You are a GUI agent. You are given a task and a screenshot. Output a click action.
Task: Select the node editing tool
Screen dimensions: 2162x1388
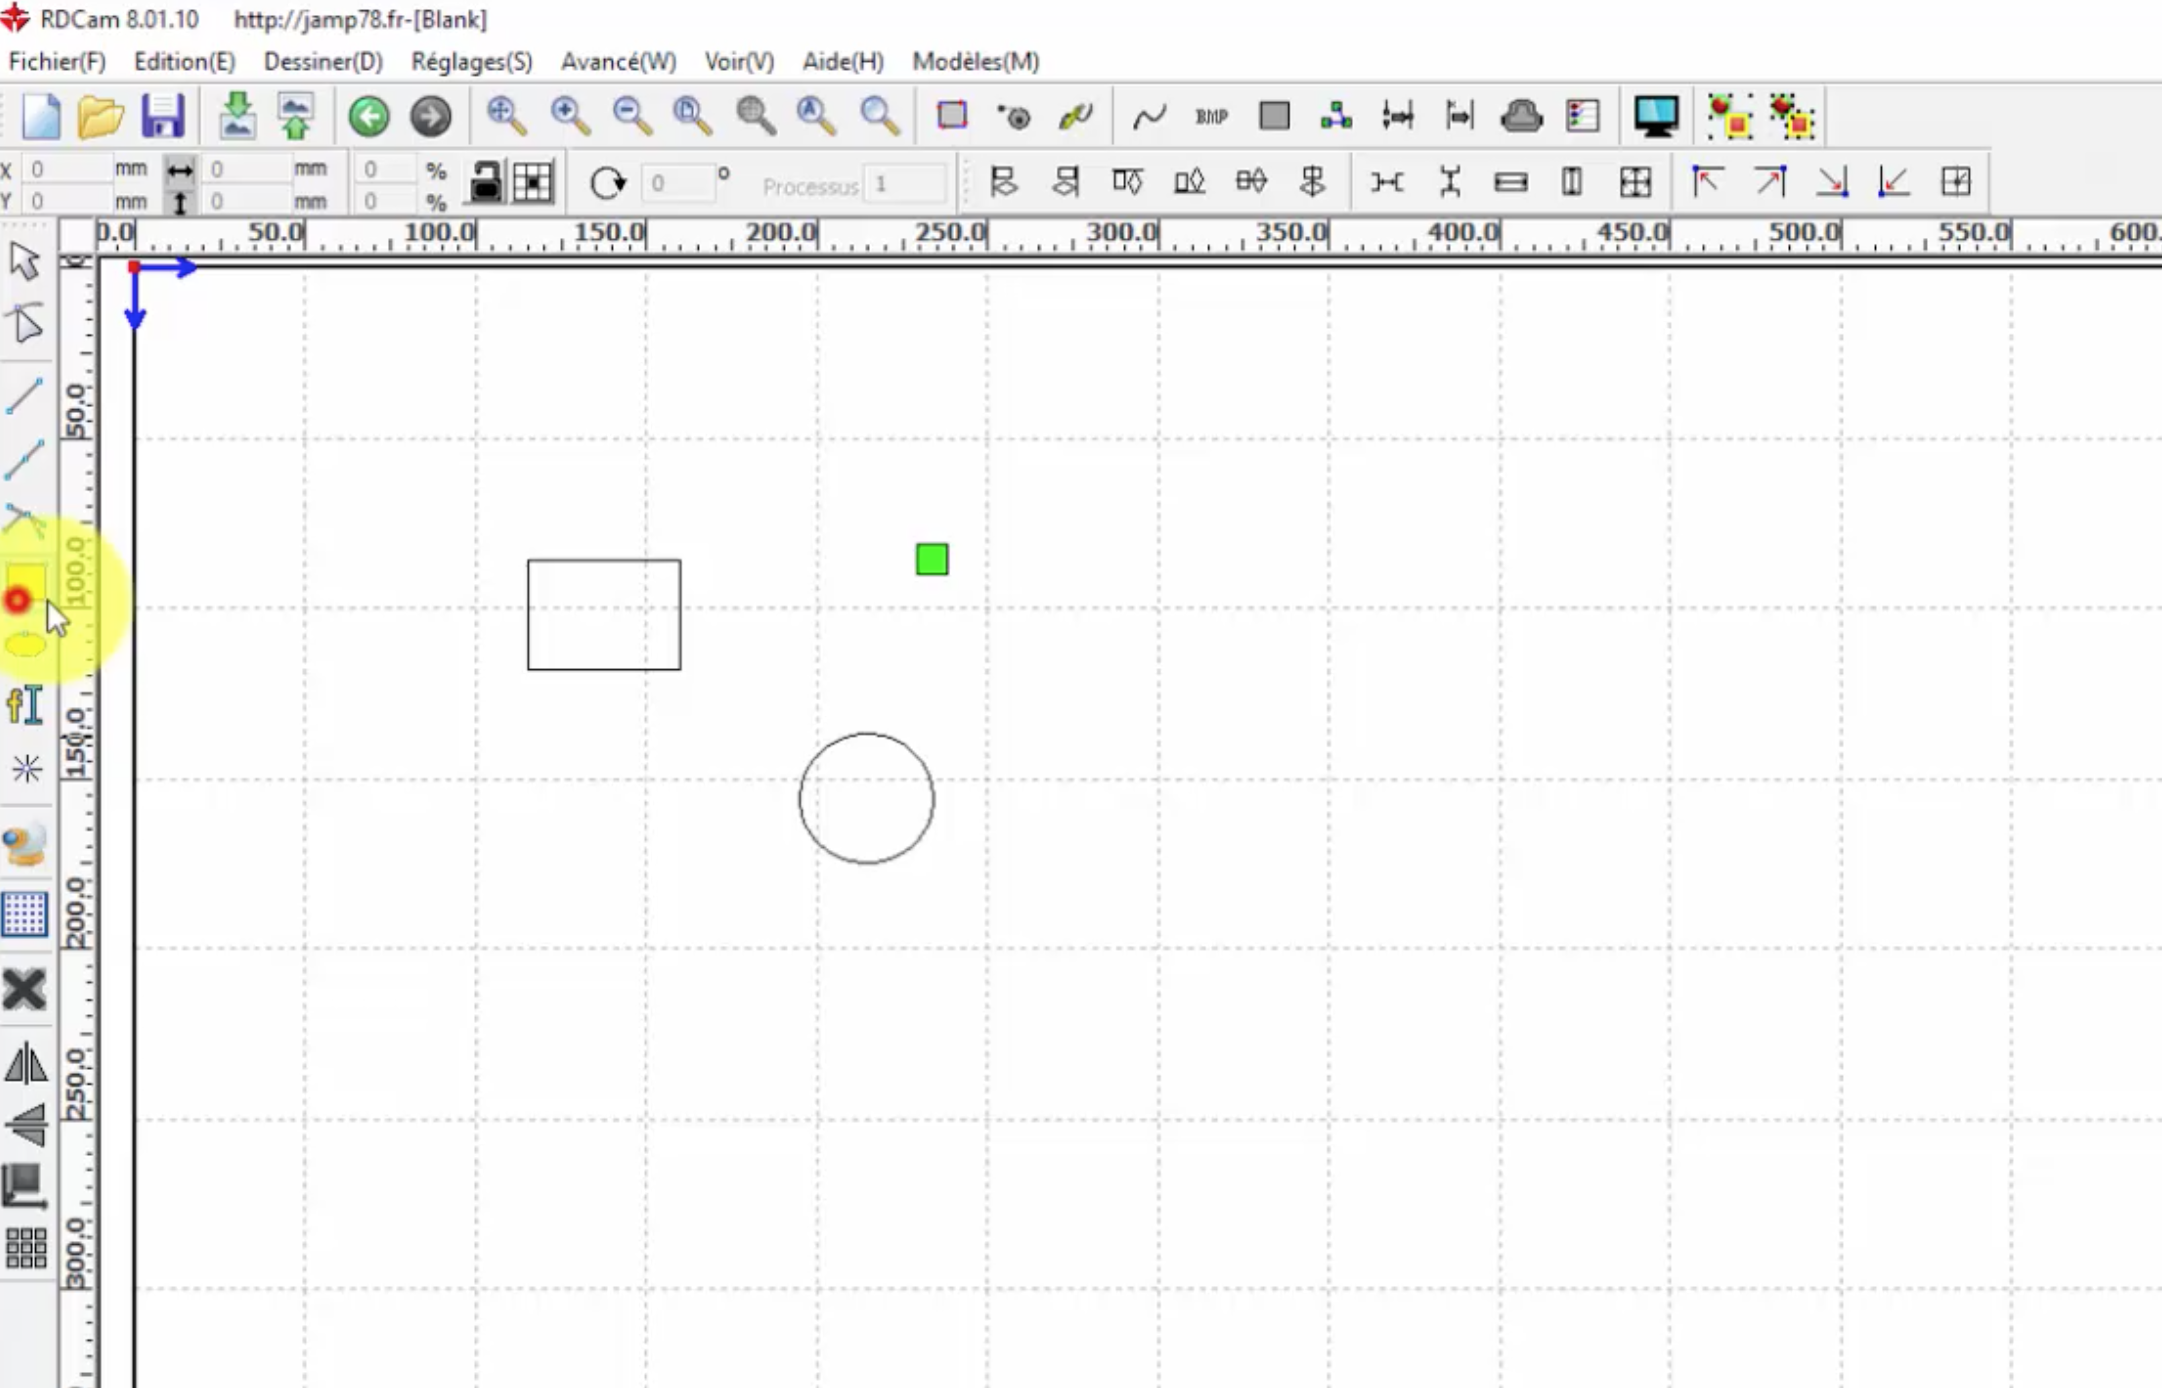(25, 323)
